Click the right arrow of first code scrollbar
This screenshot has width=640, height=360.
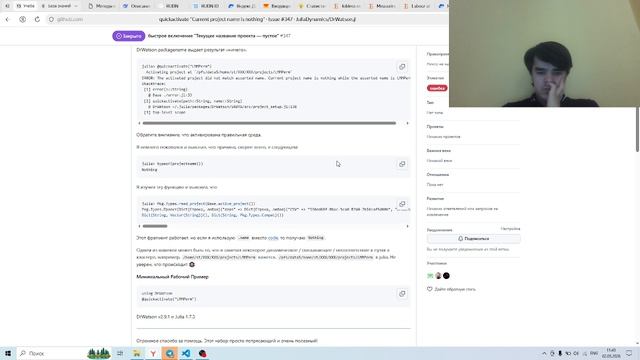(407, 123)
